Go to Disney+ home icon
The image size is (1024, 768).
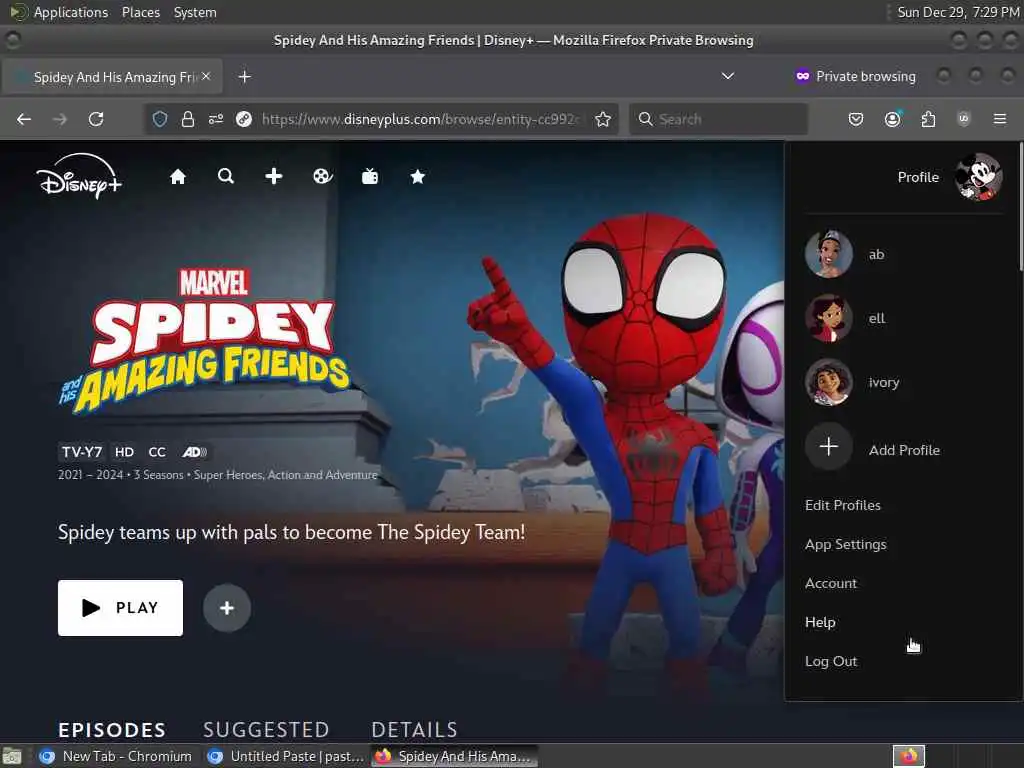click(178, 176)
